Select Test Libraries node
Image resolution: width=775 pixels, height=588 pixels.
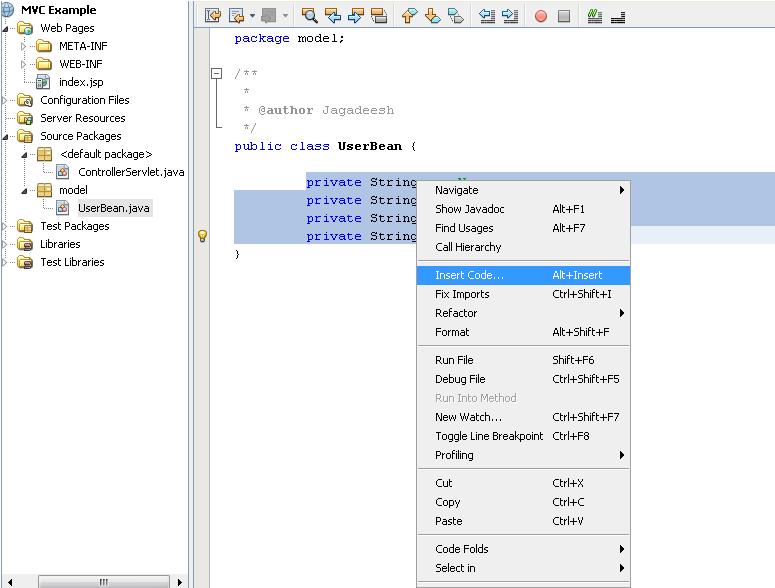[x=72, y=262]
